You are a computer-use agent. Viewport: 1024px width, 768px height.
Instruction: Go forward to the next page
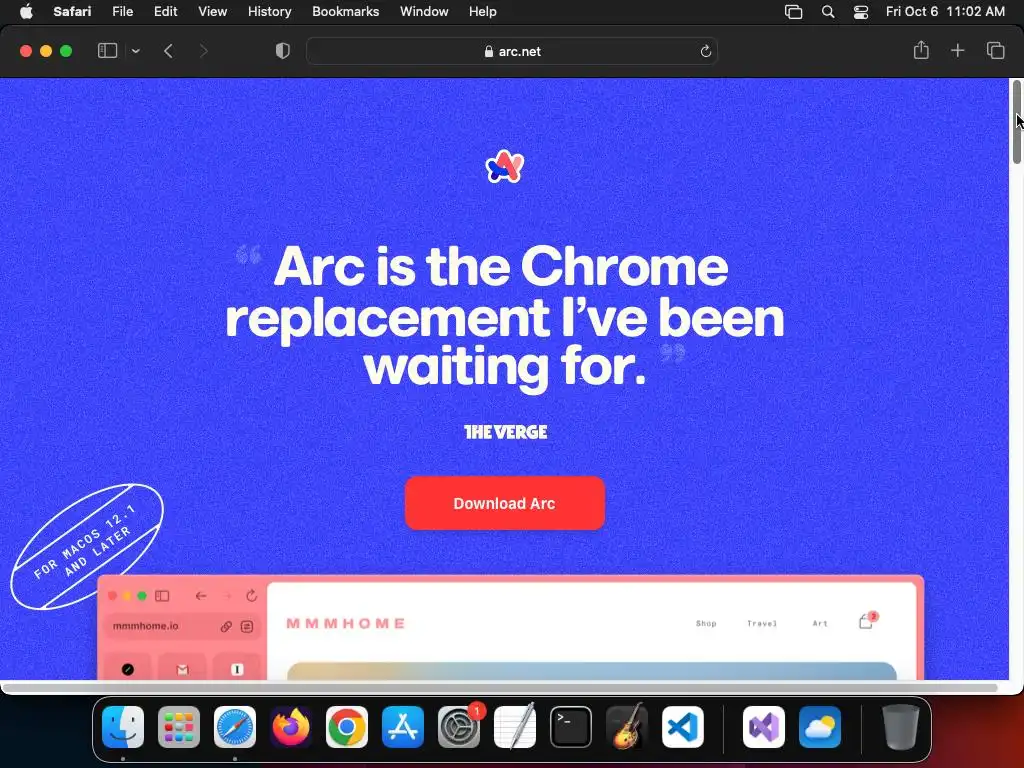[x=203, y=51]
